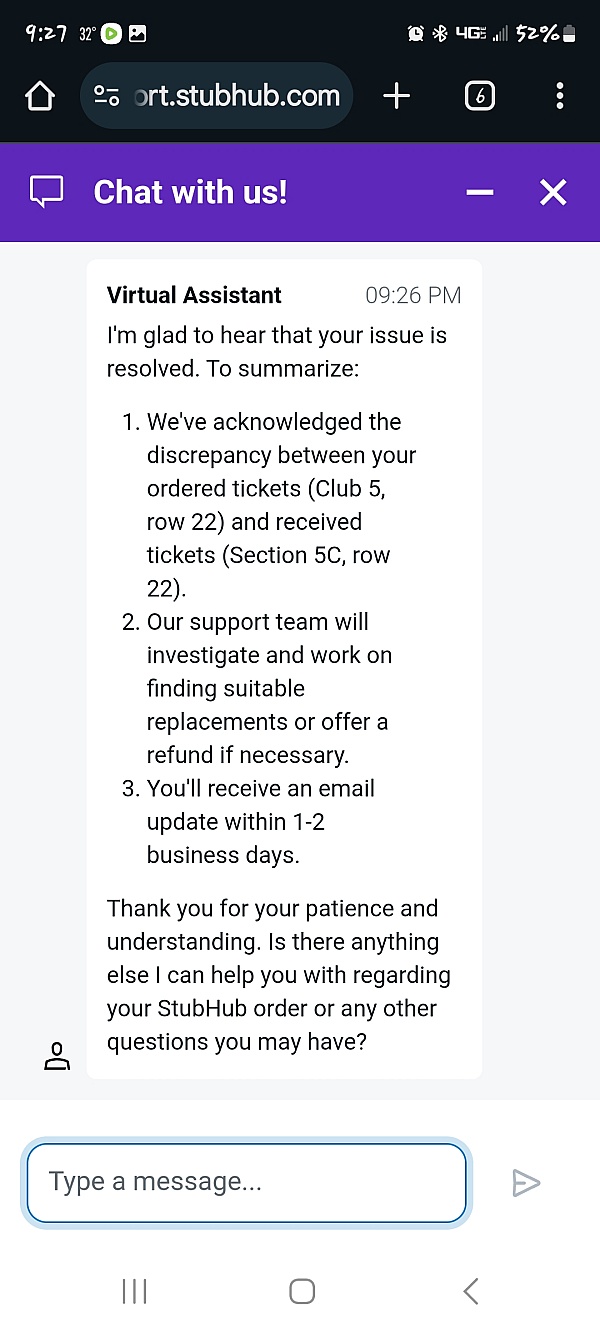Tap the 09:26 PM message timestamp
Screen dimensions: 600x1333
tap(413, 295)
